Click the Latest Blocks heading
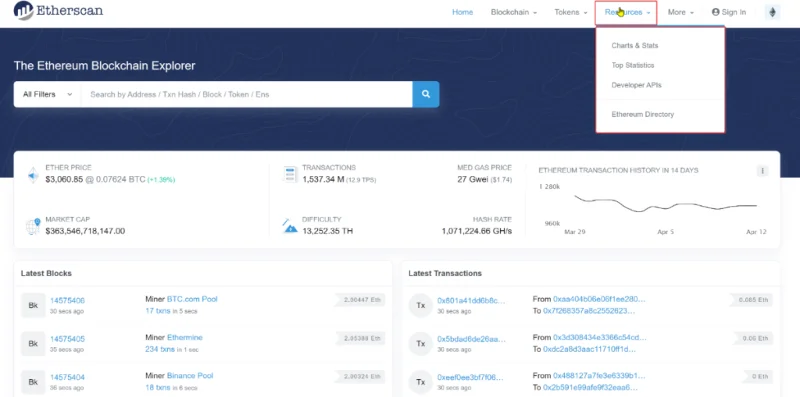This screenshot has height=397, width=800. [x=46, y=274]
